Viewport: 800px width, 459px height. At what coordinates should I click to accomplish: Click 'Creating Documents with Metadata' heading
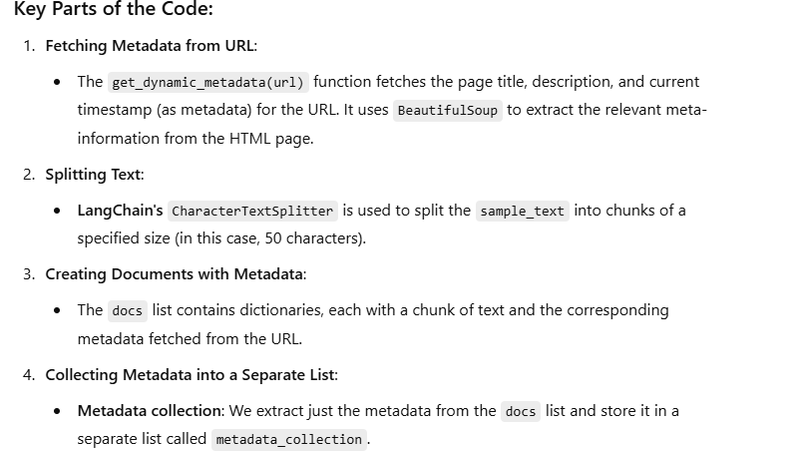174,274
